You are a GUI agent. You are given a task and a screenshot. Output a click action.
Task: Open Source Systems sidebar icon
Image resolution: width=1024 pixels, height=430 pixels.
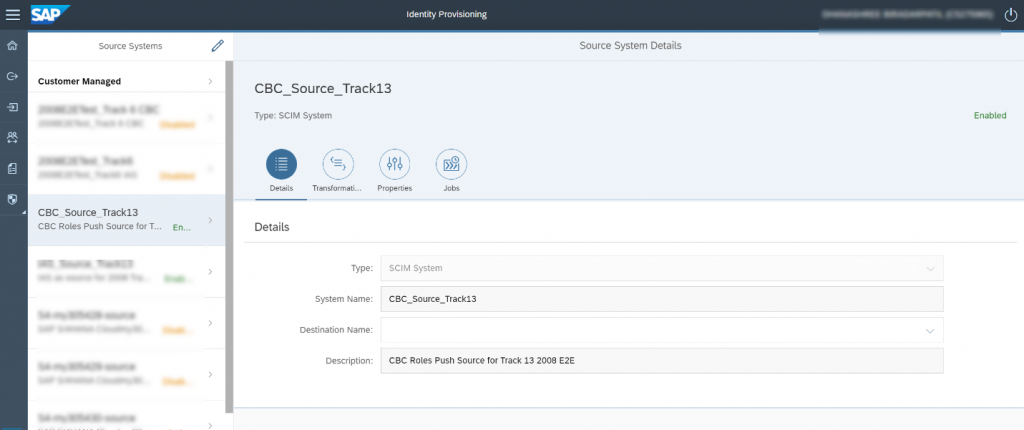12,76
